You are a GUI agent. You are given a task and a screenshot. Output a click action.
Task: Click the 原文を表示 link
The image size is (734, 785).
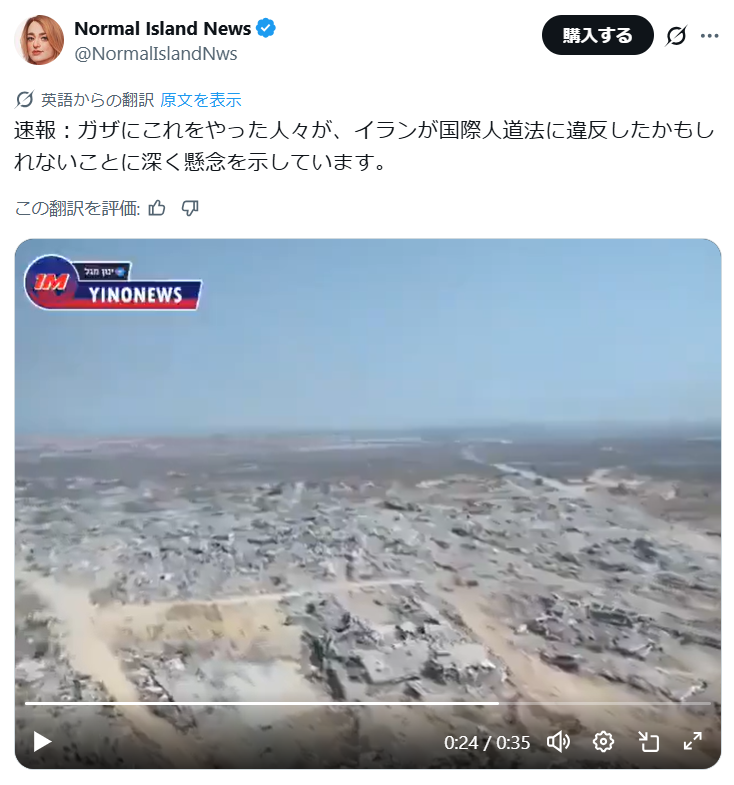pos(201,100)
